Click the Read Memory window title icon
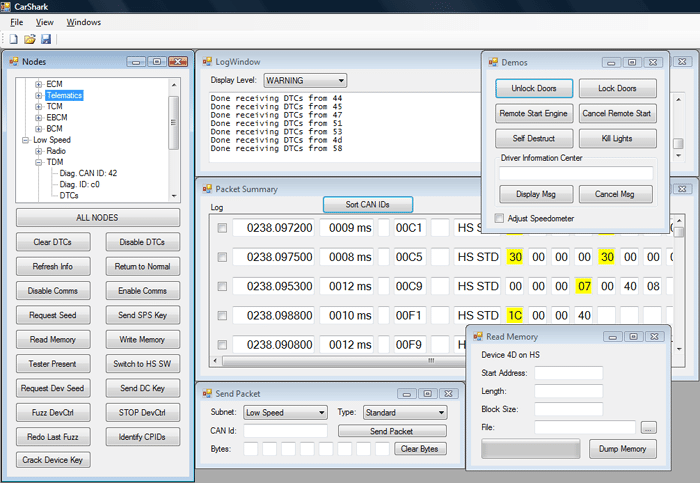This screenshot has width=700, height=483. tap(478, 336)
